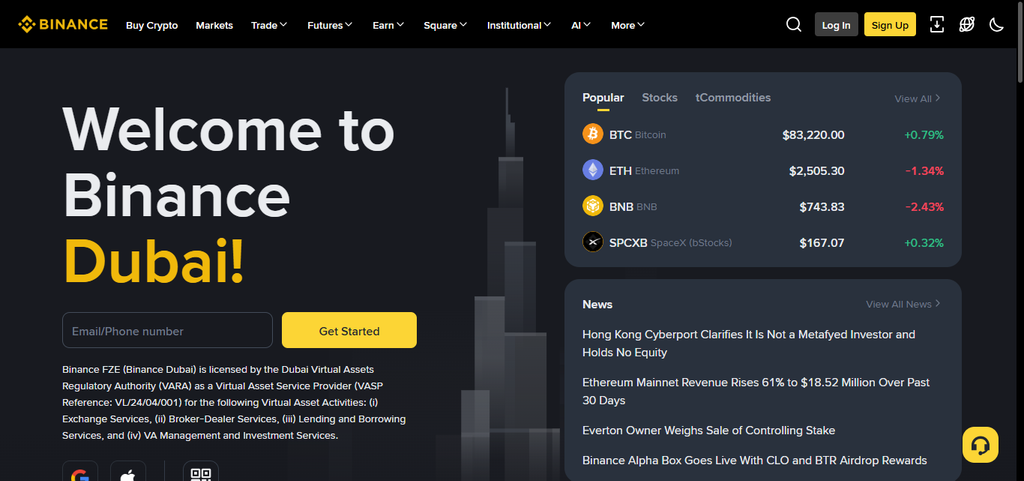Expand the AI menu

pos(581,25)
